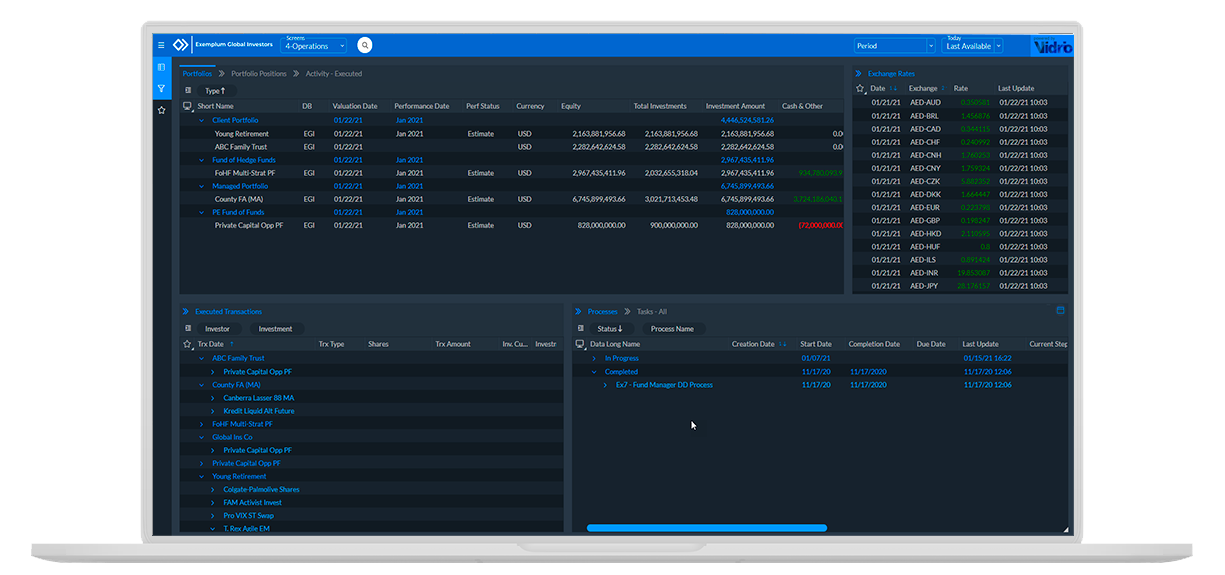
Task: Switch to the Activity - Executed tab
Action: 334,74
